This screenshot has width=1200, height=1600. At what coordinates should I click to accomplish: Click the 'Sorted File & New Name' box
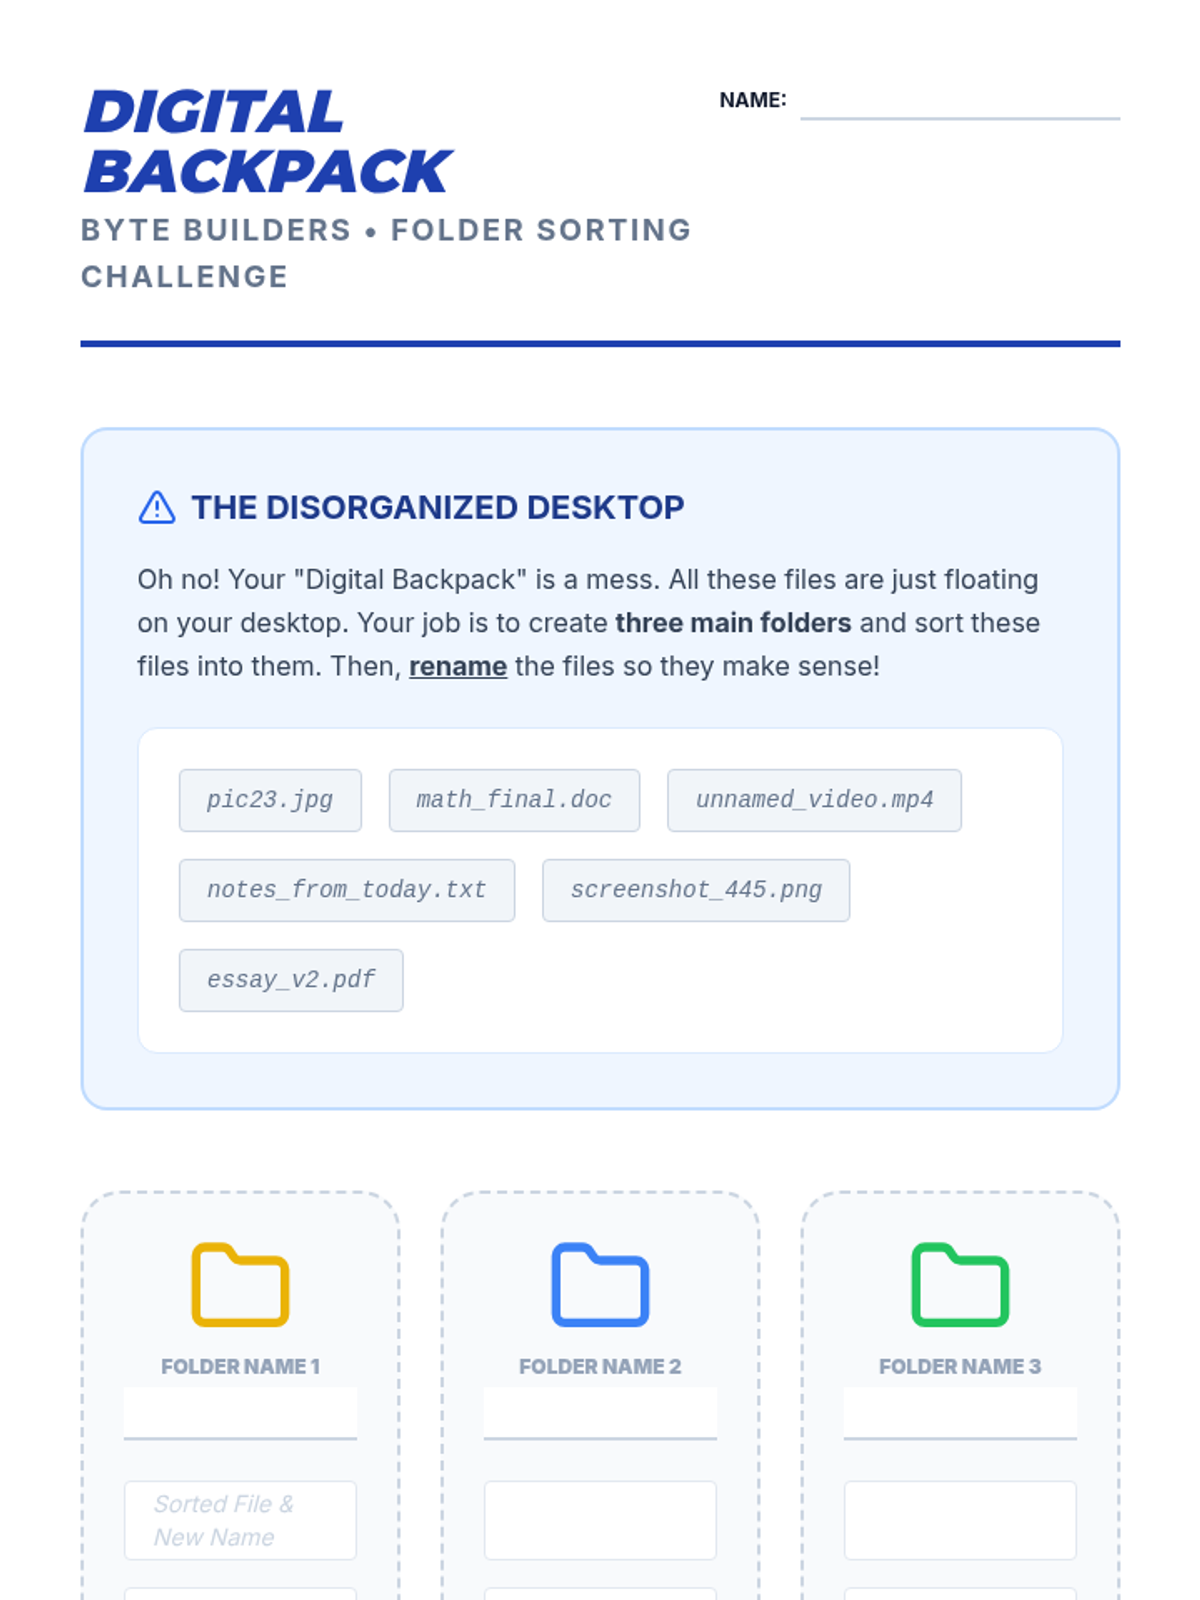(240, 1520)
